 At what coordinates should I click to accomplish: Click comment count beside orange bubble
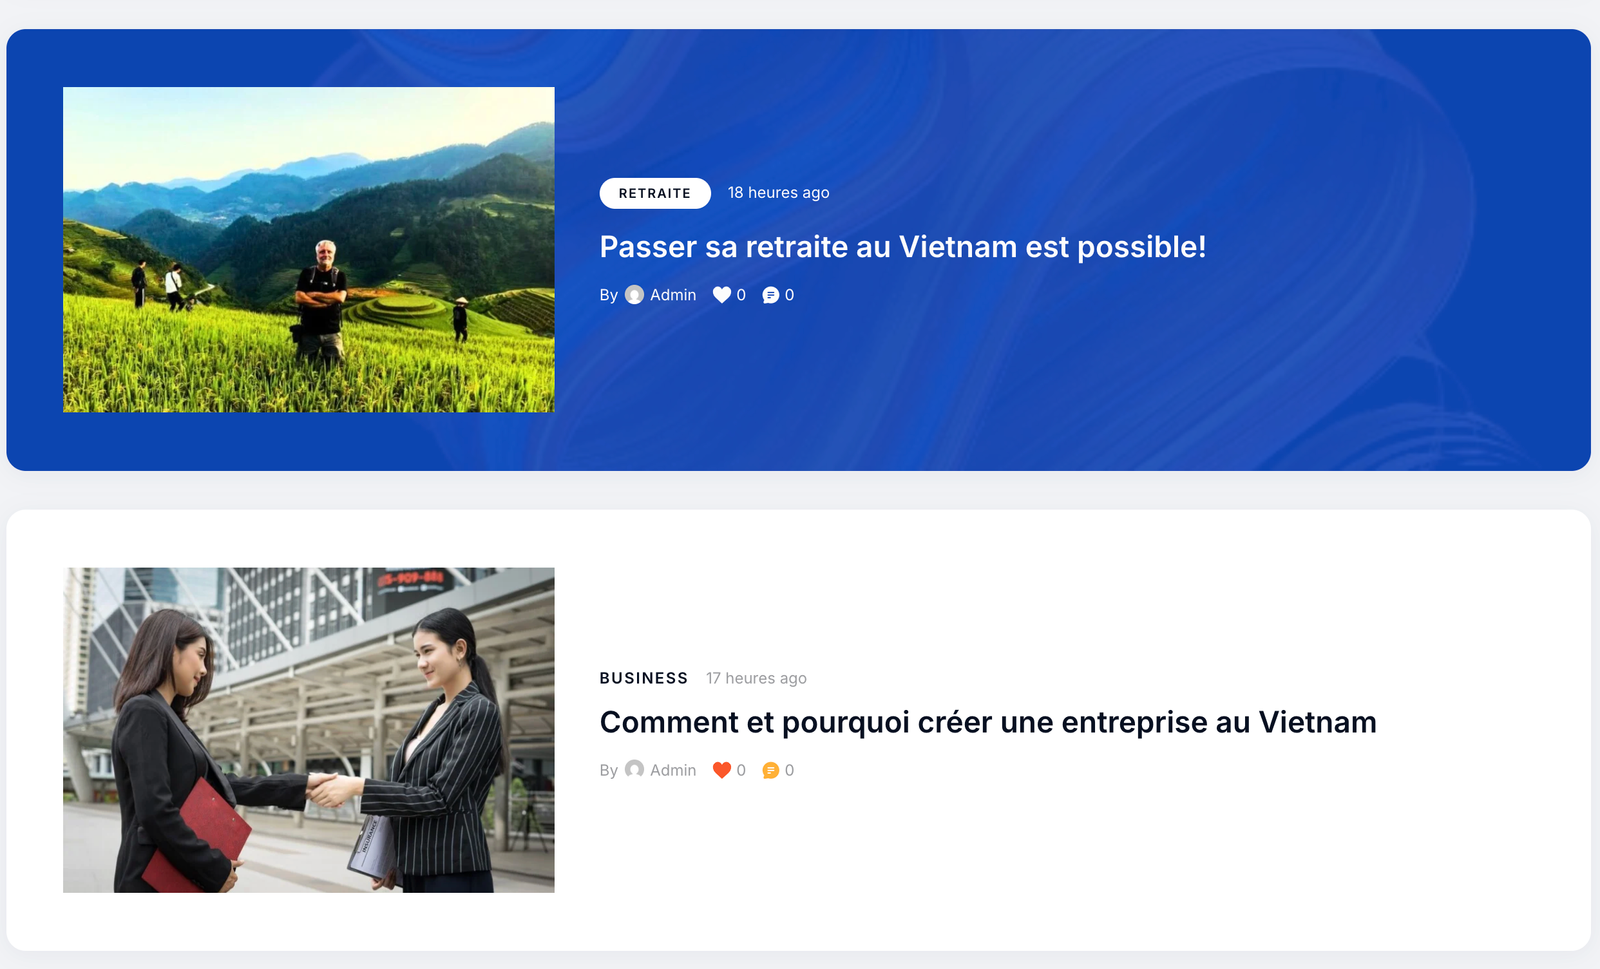(x=789, y=770)
